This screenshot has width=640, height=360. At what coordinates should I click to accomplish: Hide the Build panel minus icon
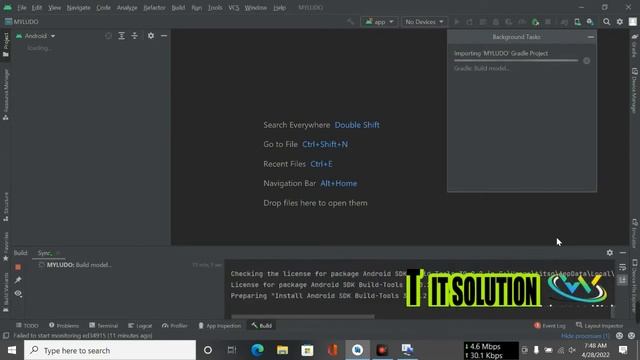[x=622, y=253]
